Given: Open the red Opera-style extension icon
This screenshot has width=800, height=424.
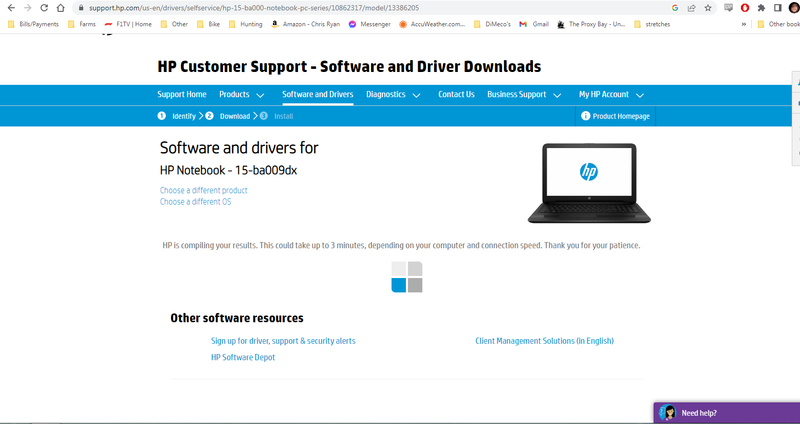Looking at the screenshot, I should pos(745,8).
